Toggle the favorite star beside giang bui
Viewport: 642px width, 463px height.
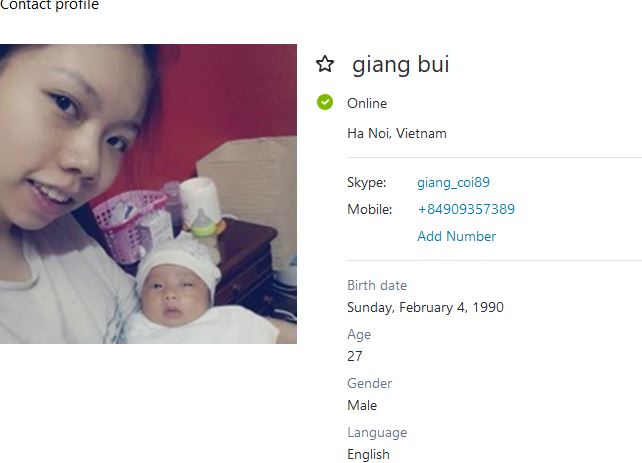325,64
